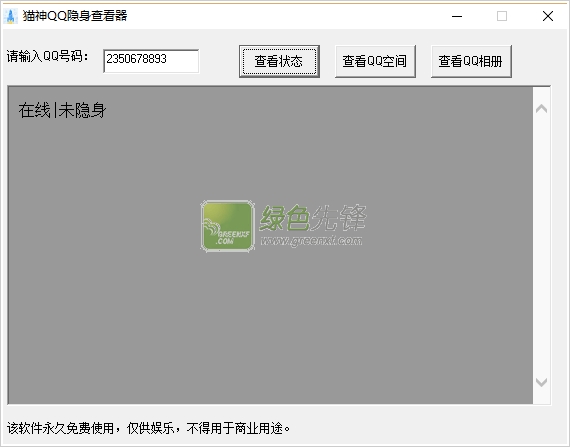Focus the QQ number input field
Viewport: 572px width, 448px height.
151,61
